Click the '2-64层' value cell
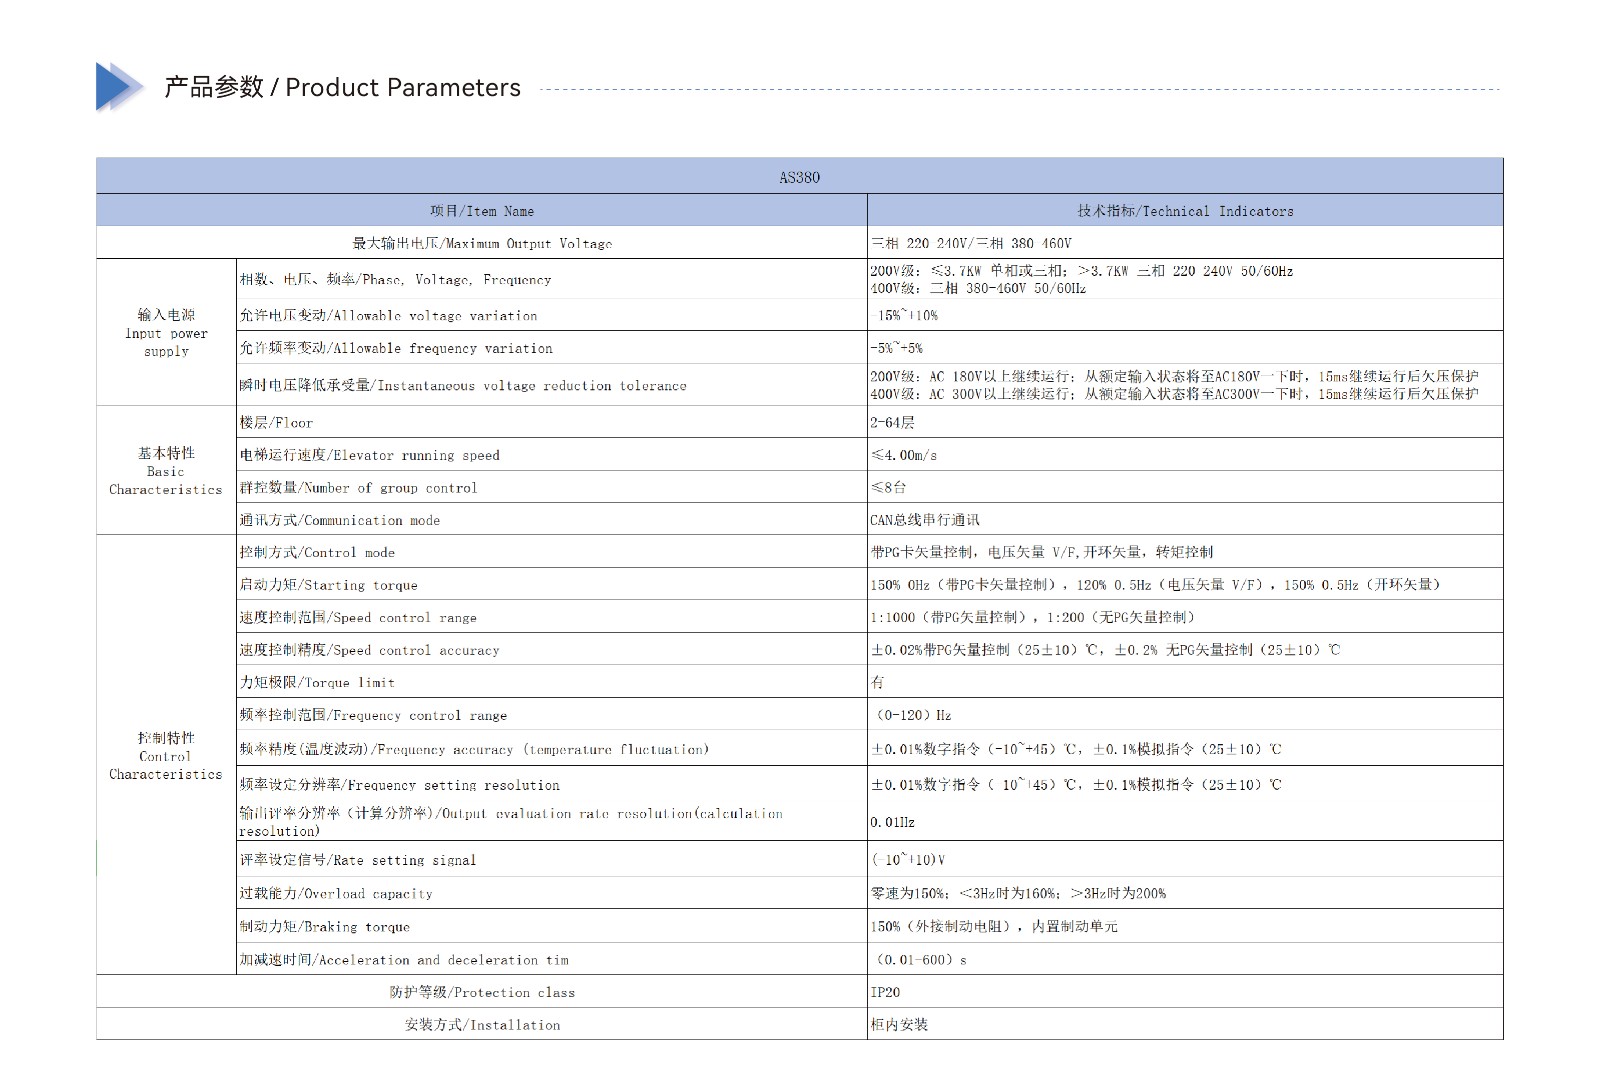 click(x=1185, y=422)
